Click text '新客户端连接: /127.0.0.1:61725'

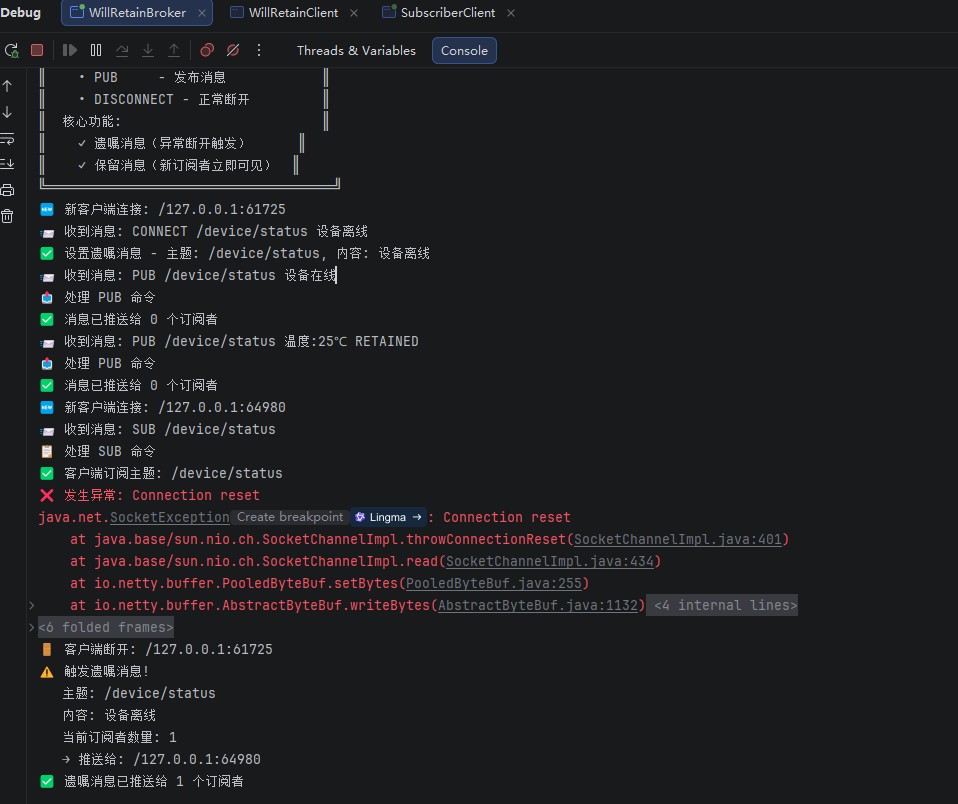175,210
